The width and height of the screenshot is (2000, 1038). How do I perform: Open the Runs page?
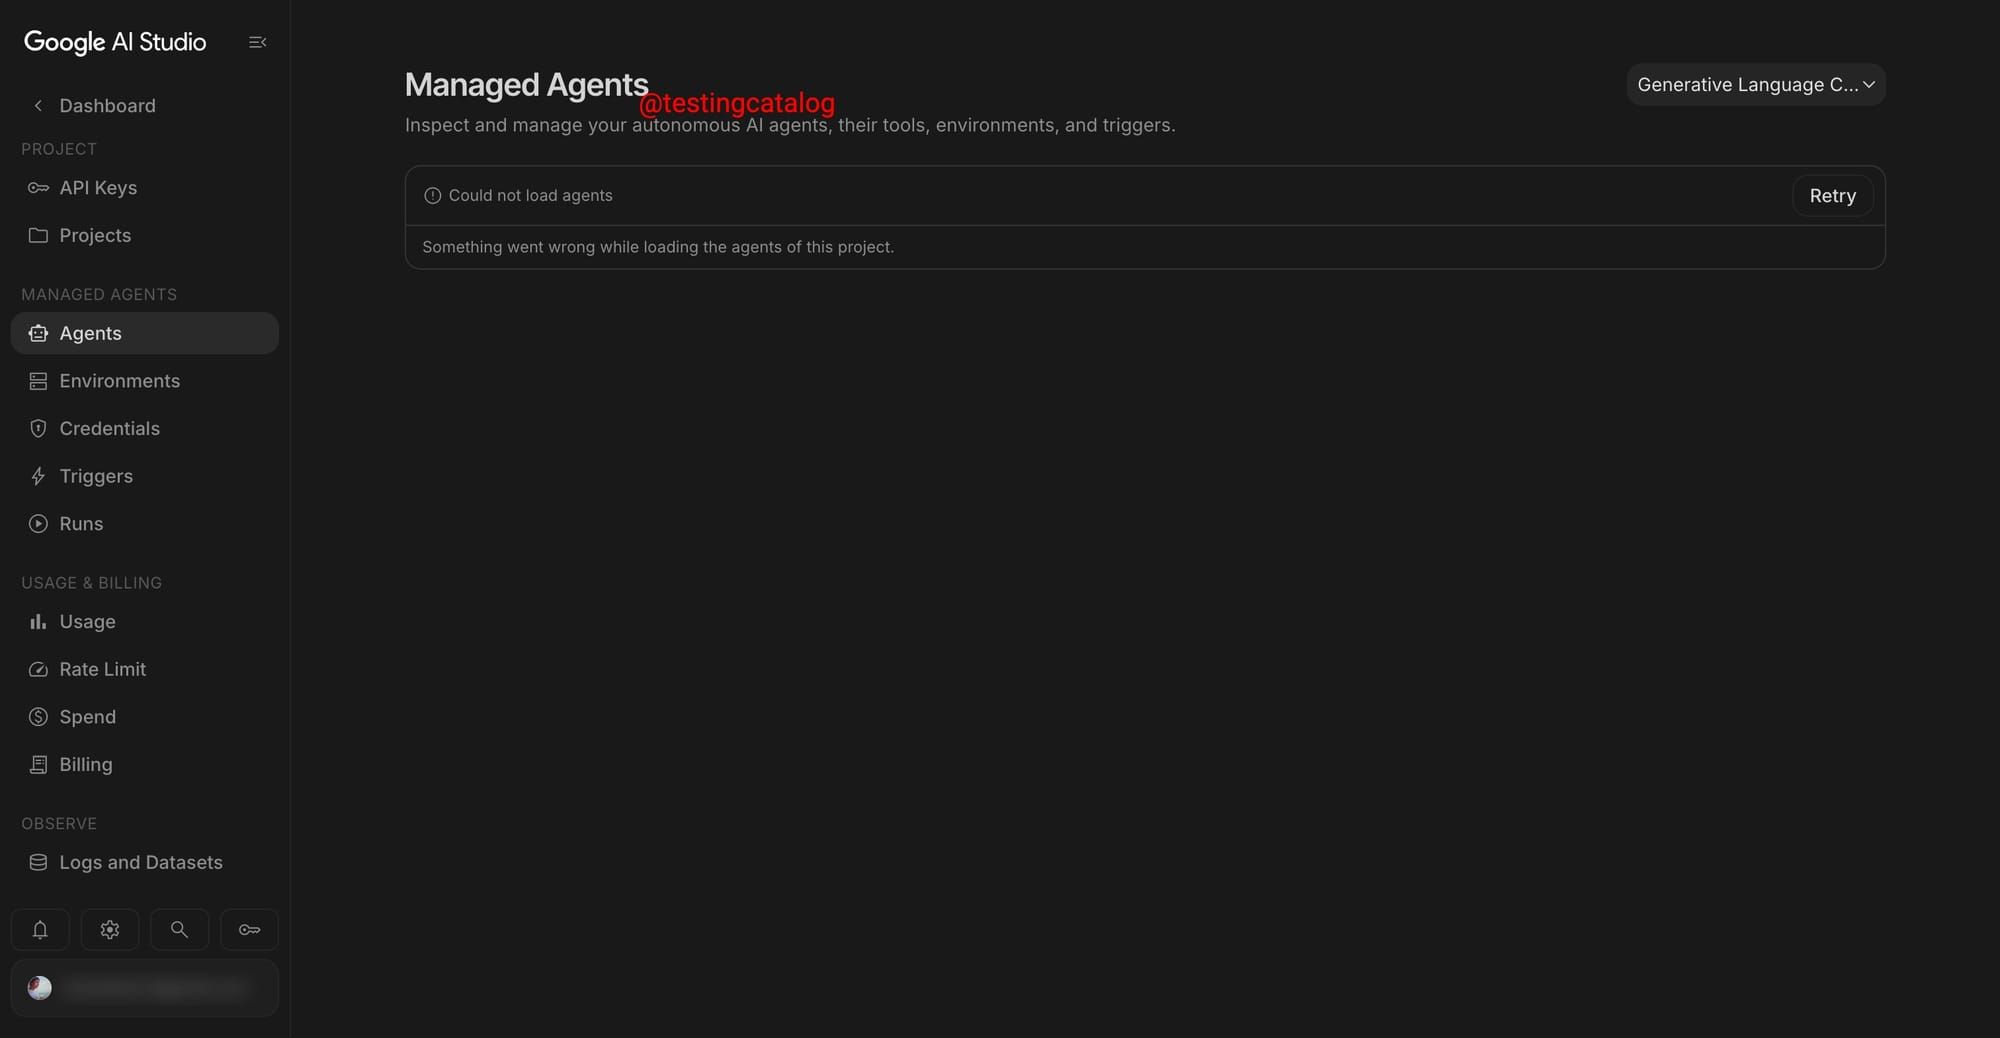coord(145,524)
